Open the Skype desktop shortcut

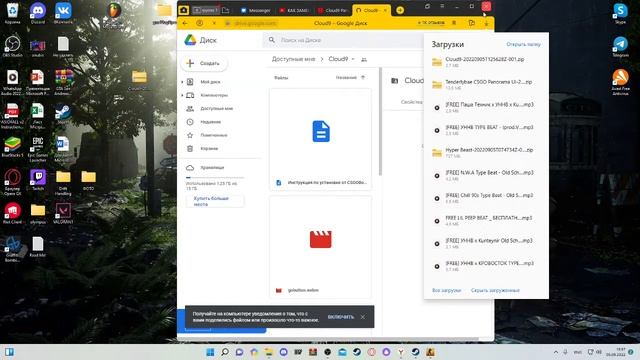[x=620, y=13]
